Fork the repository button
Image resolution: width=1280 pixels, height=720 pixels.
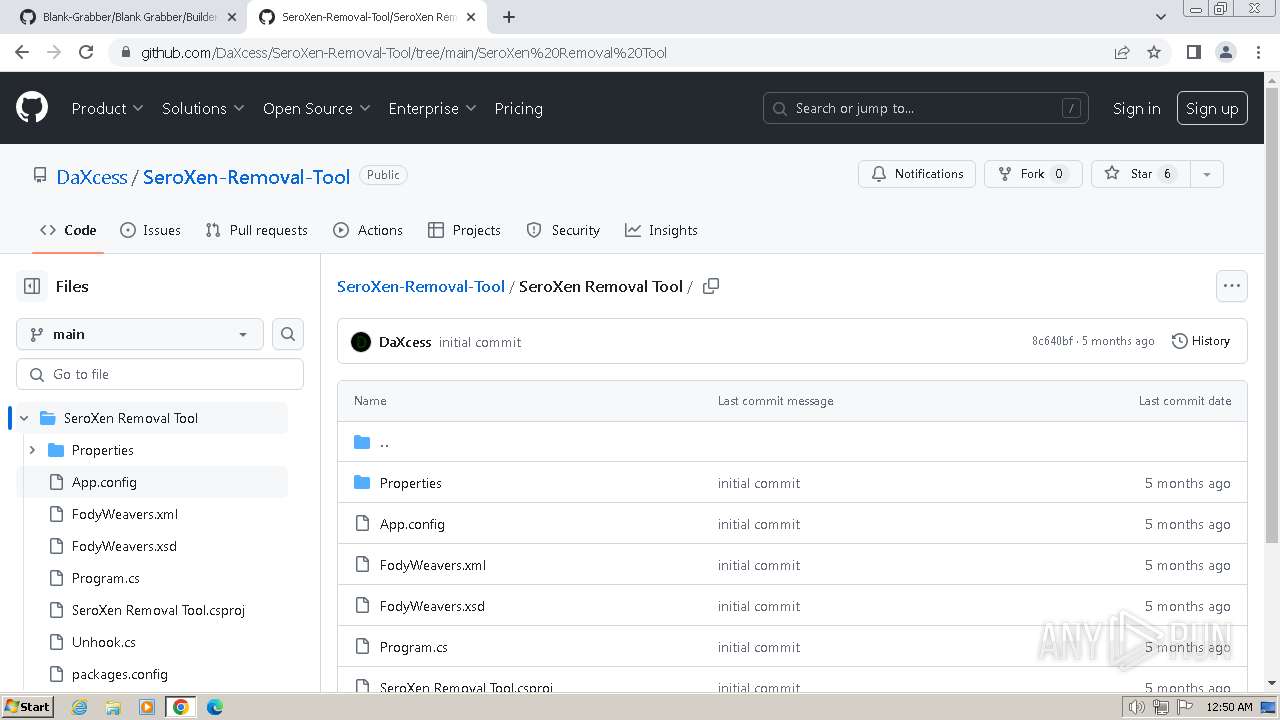coord(1033,174)
